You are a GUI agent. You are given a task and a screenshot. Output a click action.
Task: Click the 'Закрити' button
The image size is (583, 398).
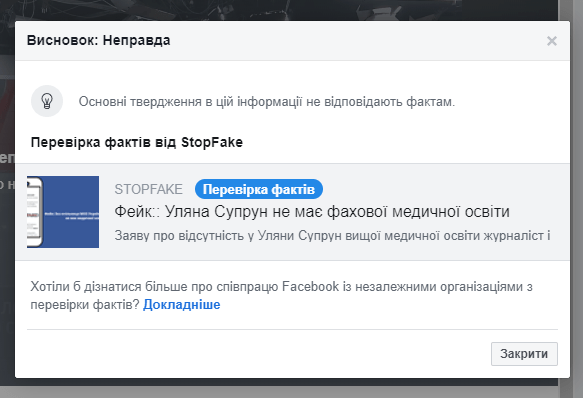click(x=524, y=354)
